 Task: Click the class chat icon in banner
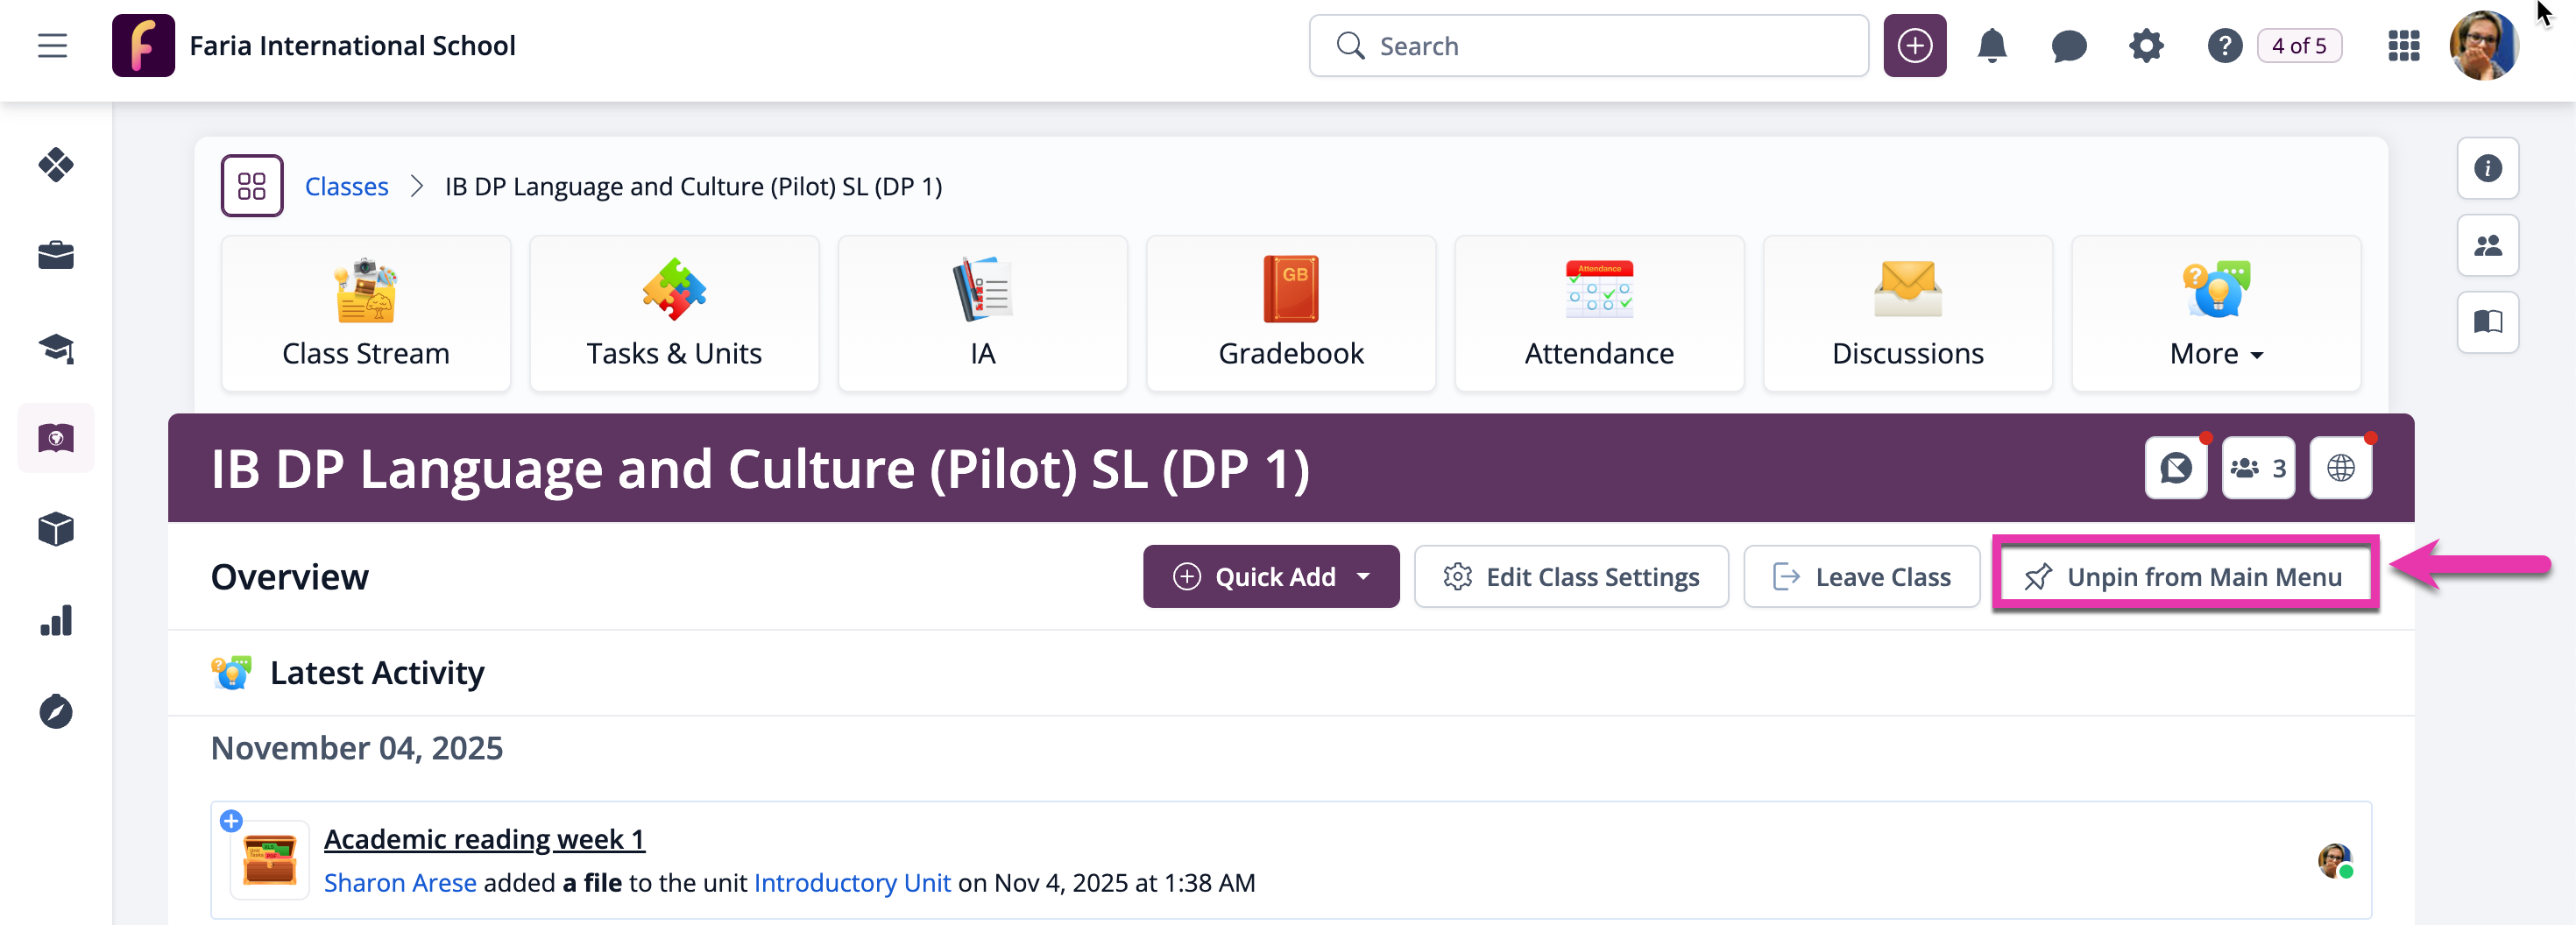coord(2175,468)
